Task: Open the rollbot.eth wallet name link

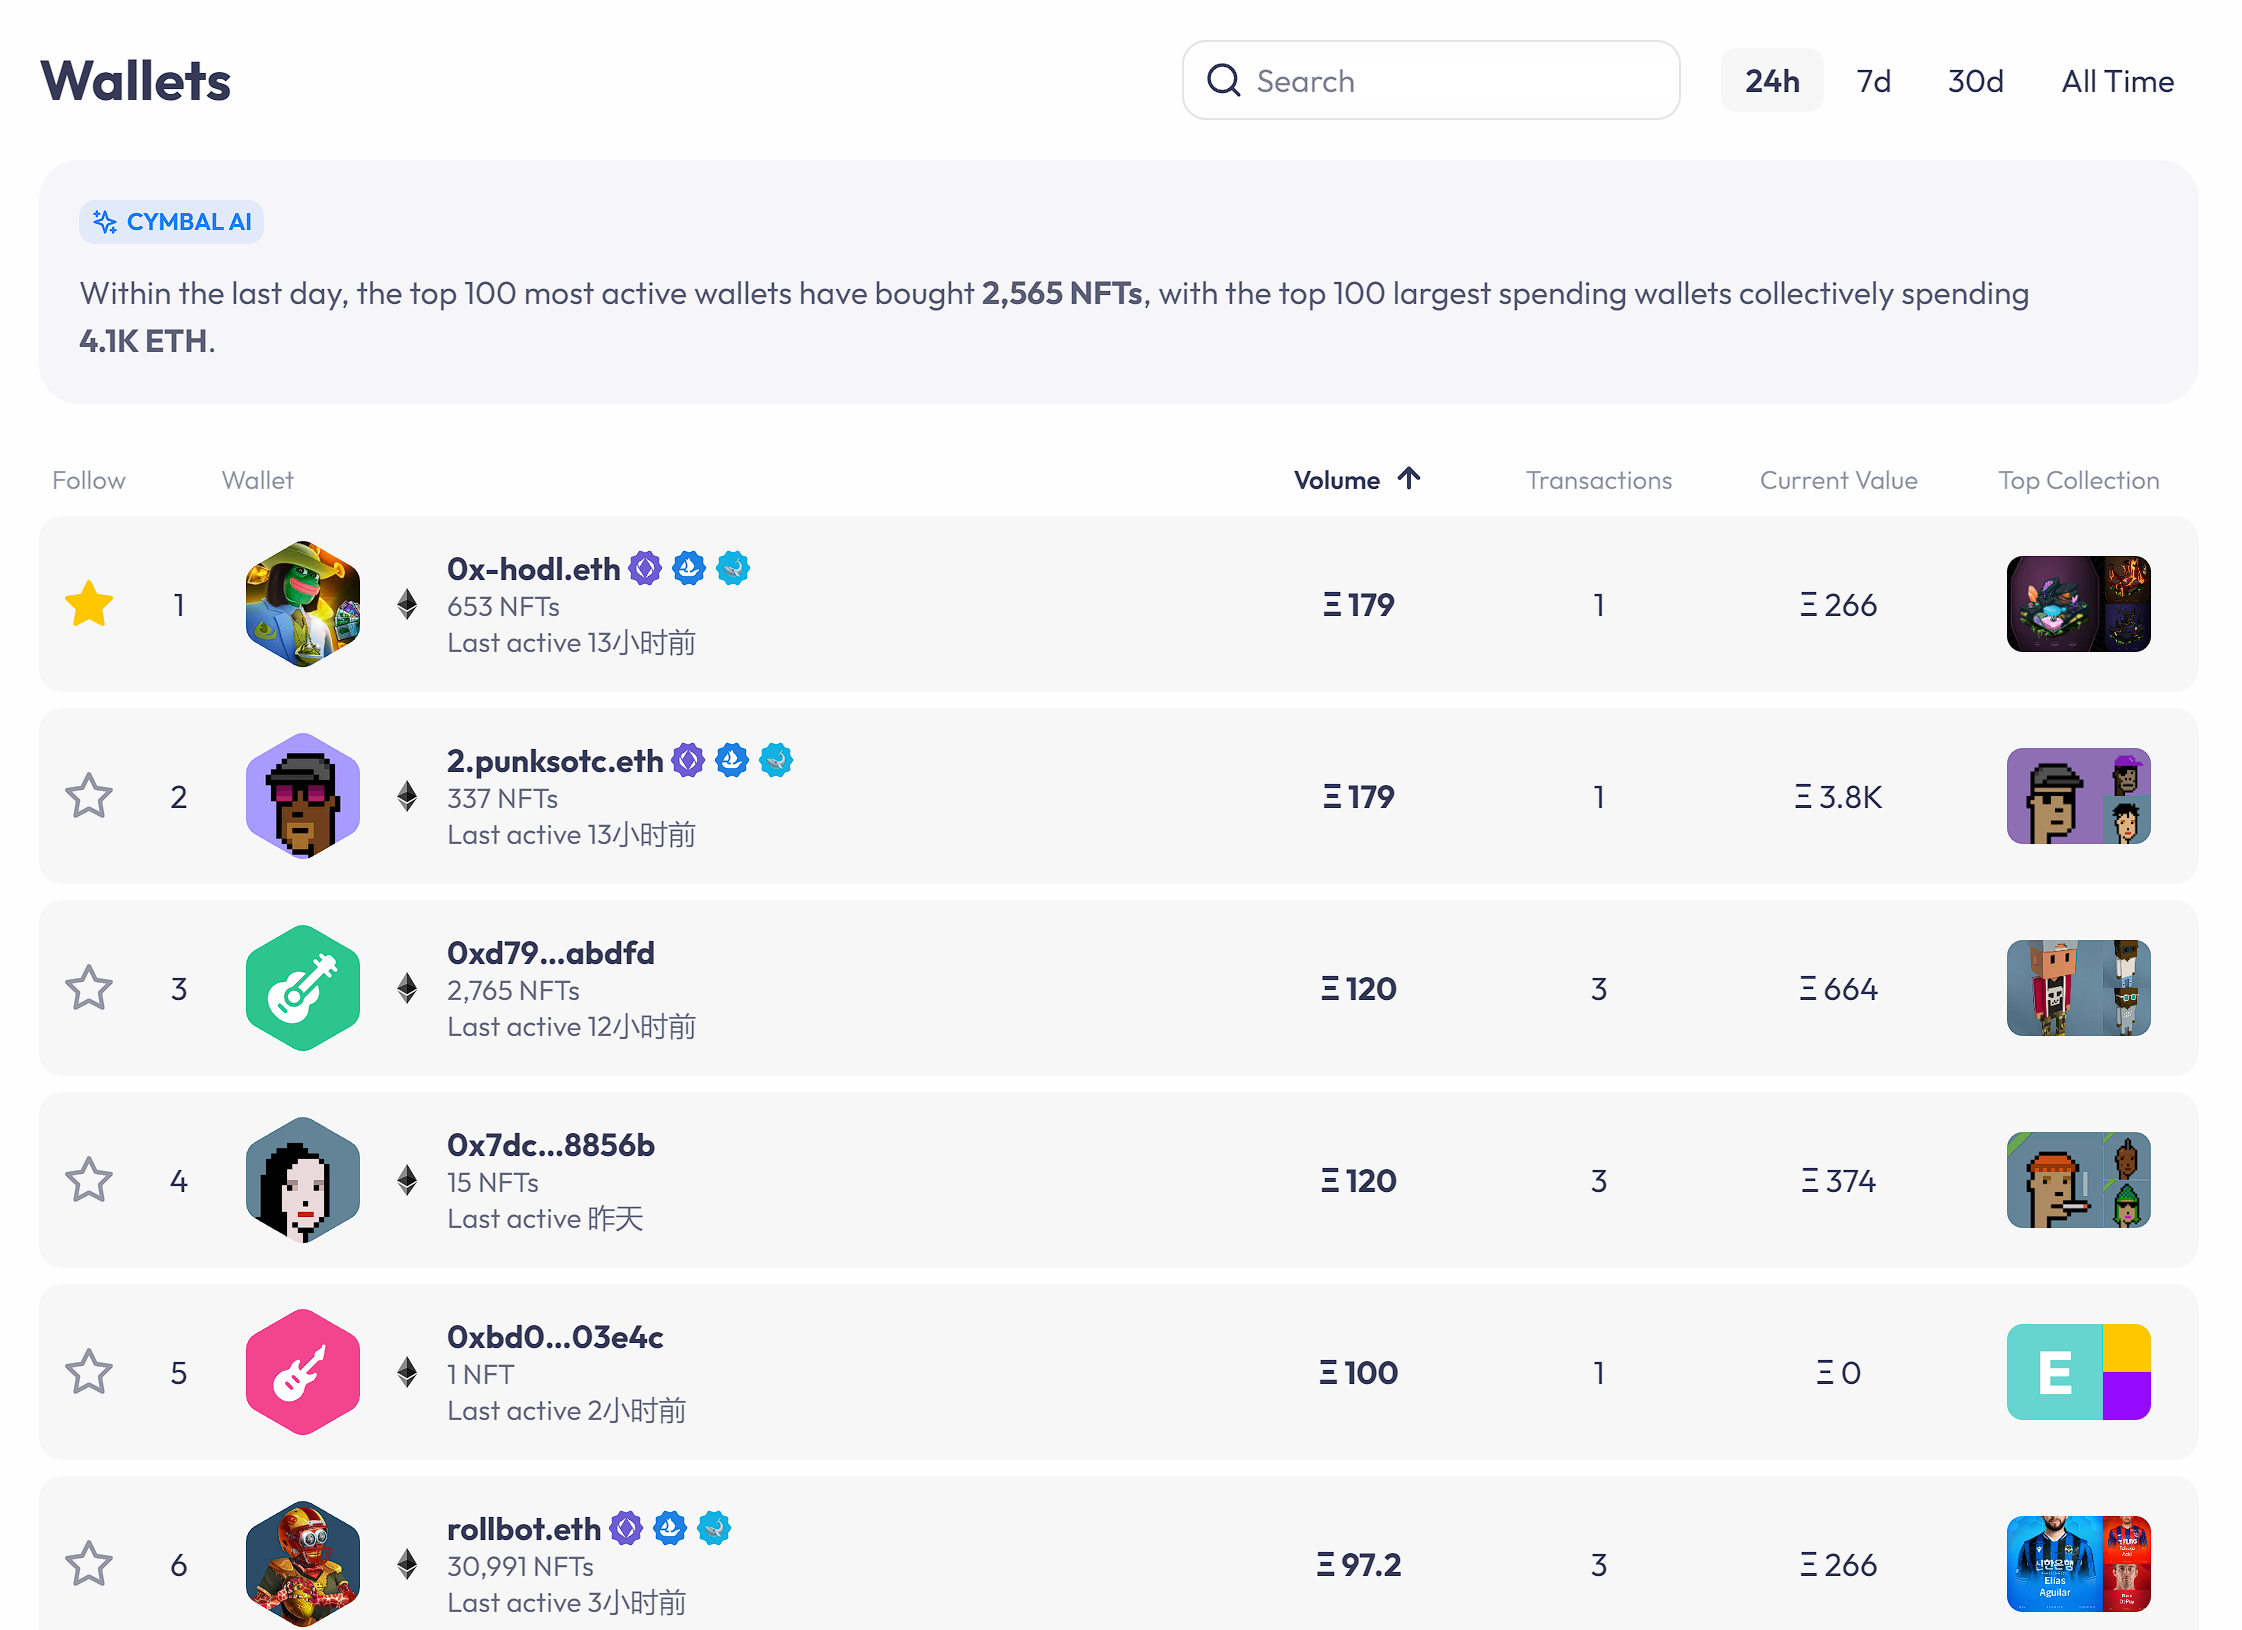Action: coord(523,1528)
